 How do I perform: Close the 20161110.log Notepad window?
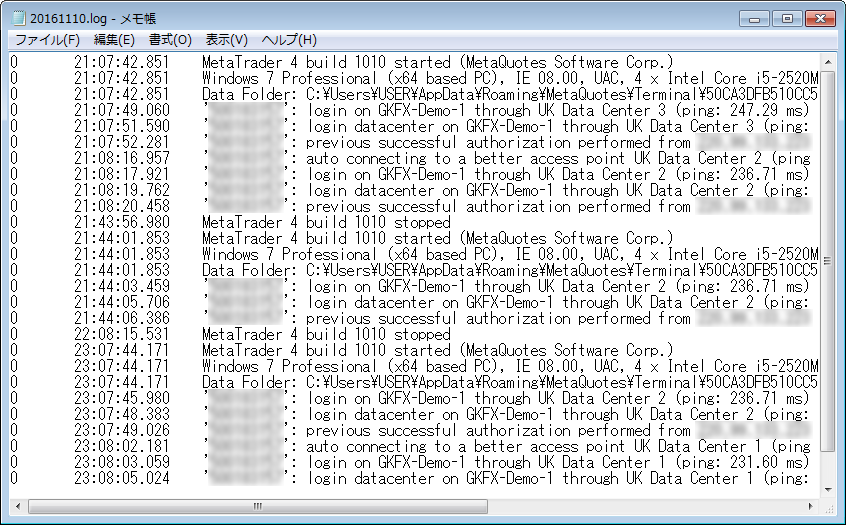pyautogui.click(x=820, y=18)
